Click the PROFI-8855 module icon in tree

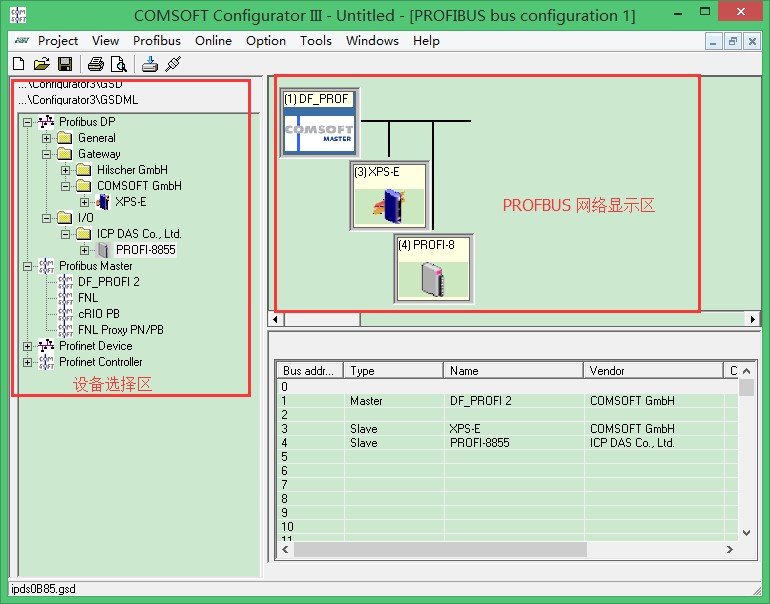pos(103,250)
